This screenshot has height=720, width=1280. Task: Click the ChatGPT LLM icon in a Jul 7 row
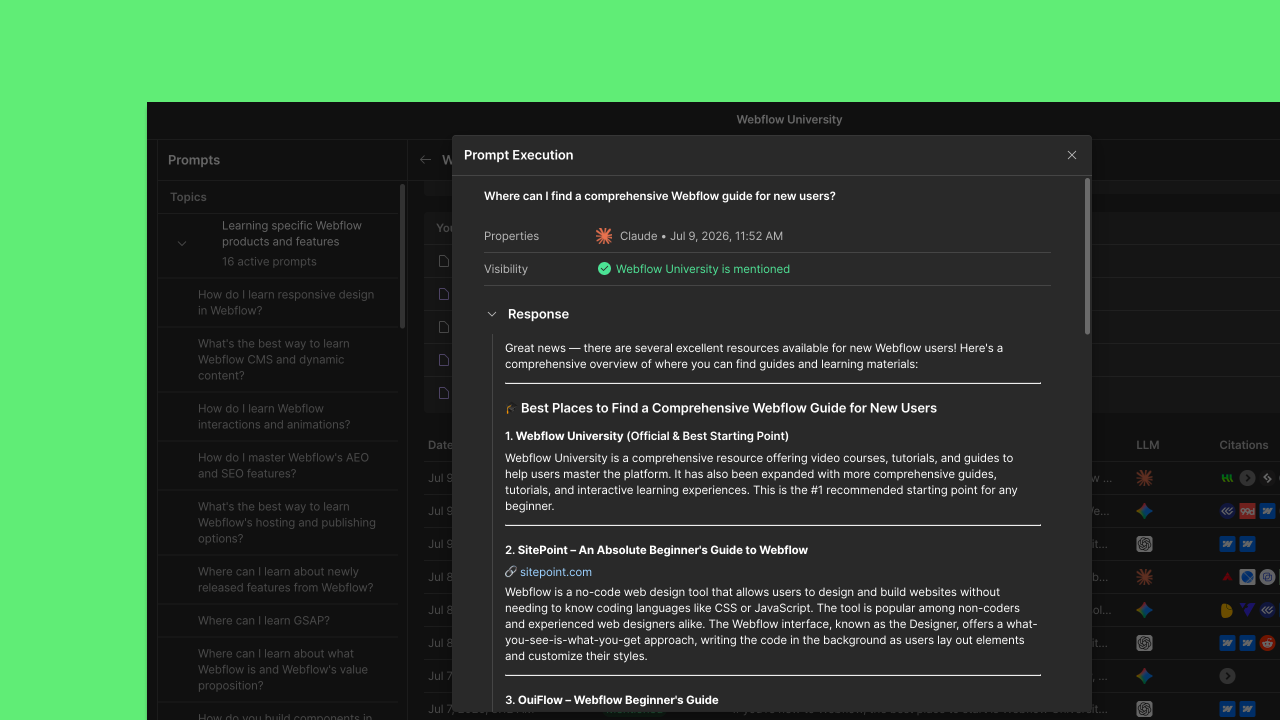pos(1145,709)
